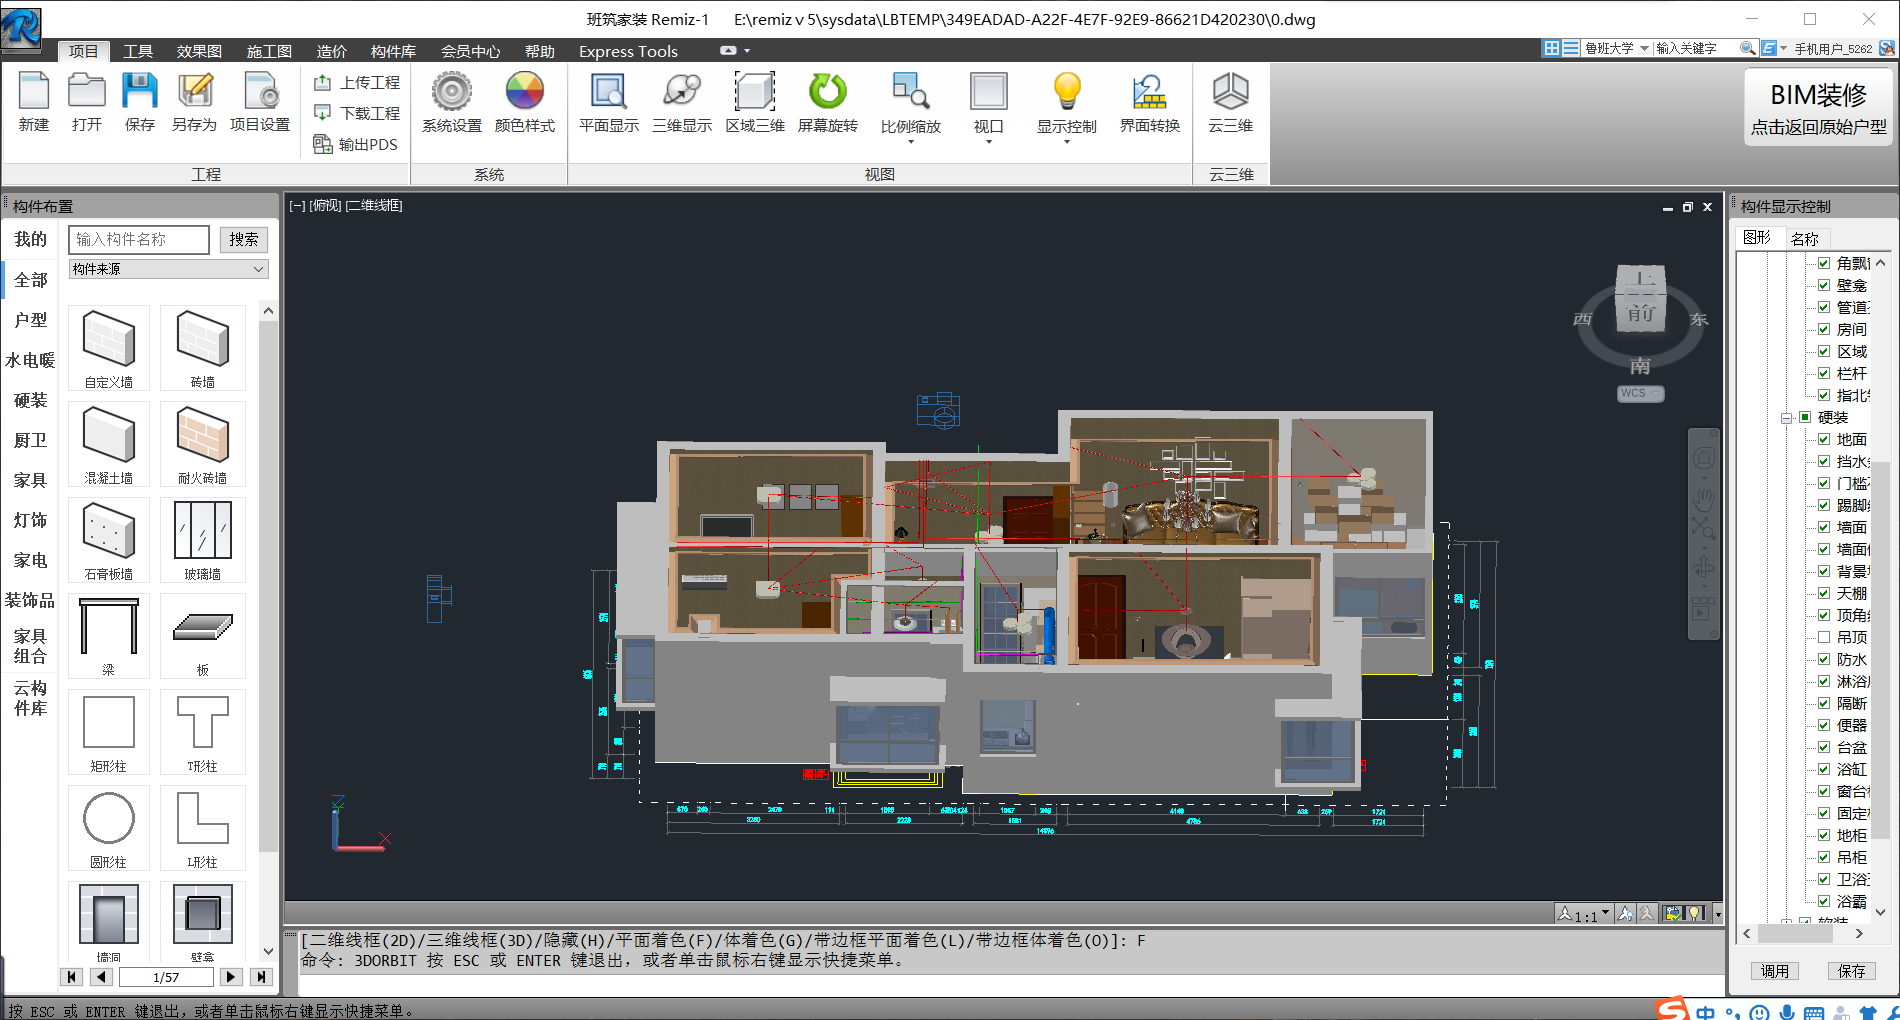Image resolution: width=1900 pixels, height=1020 pixels.
Task: Toggle 房间 room checkbox
Action: click(x=1824, y=329)
